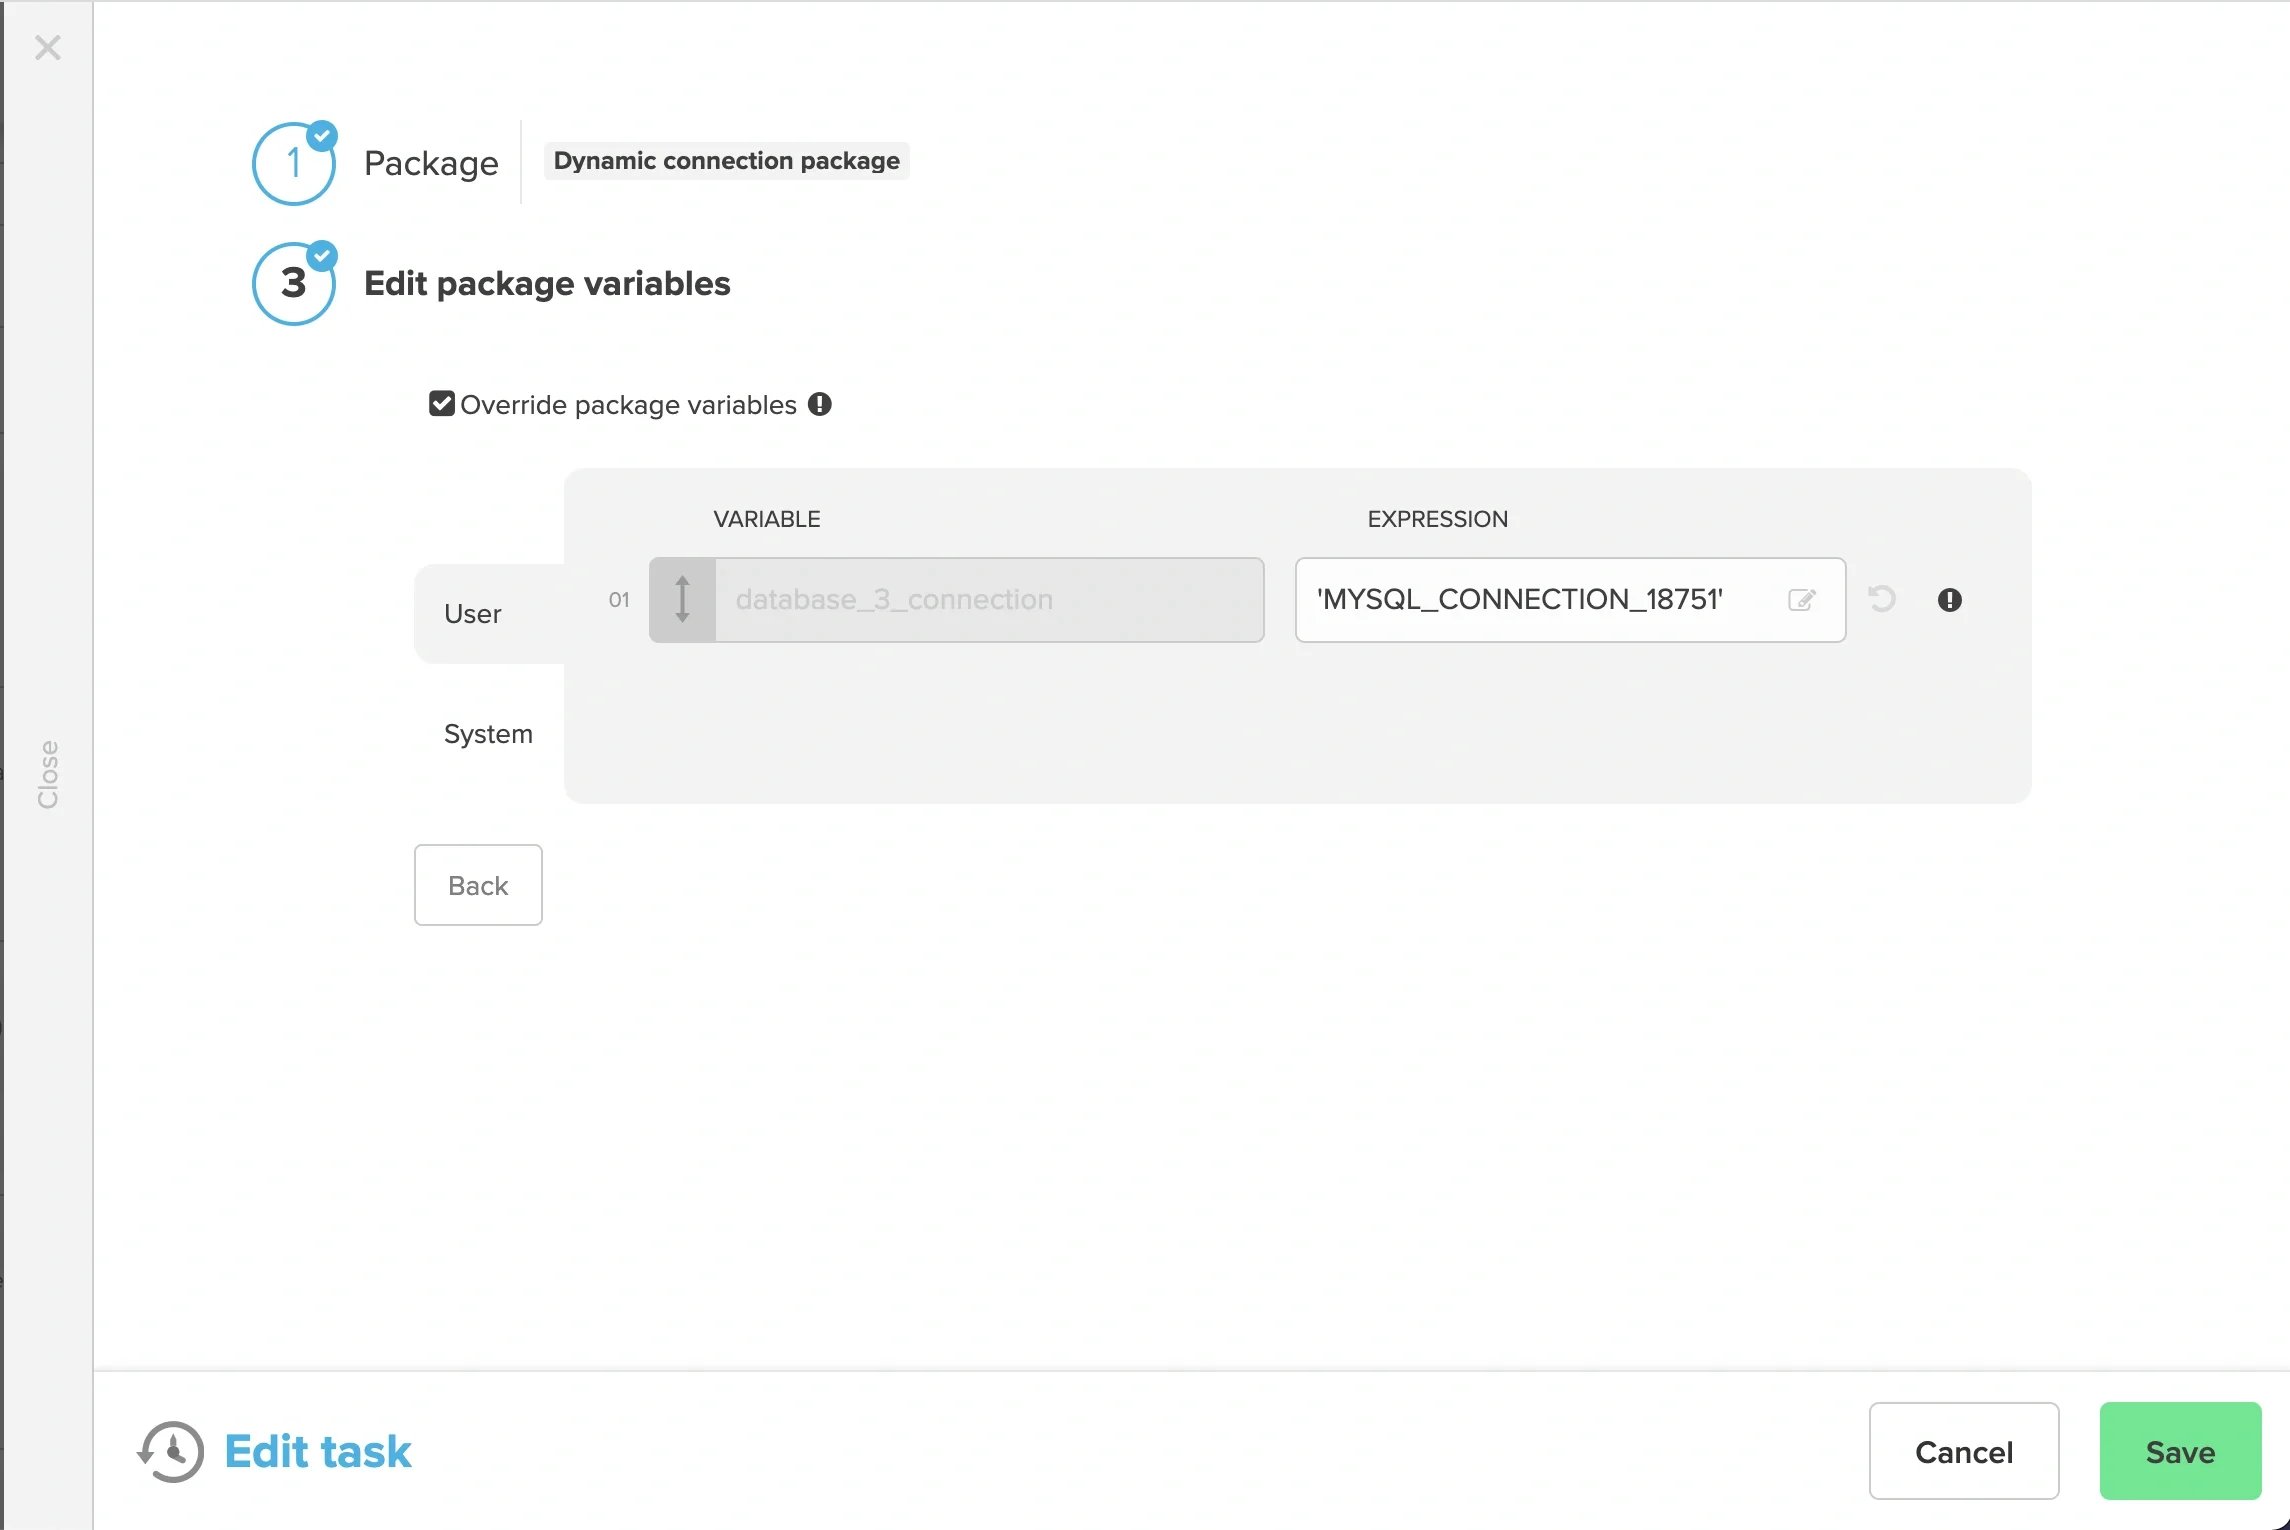Screen dimensions: 2290x1530
Task: Switch to the User variables tab
Action: pyautogui.click(x=473, y=613)
